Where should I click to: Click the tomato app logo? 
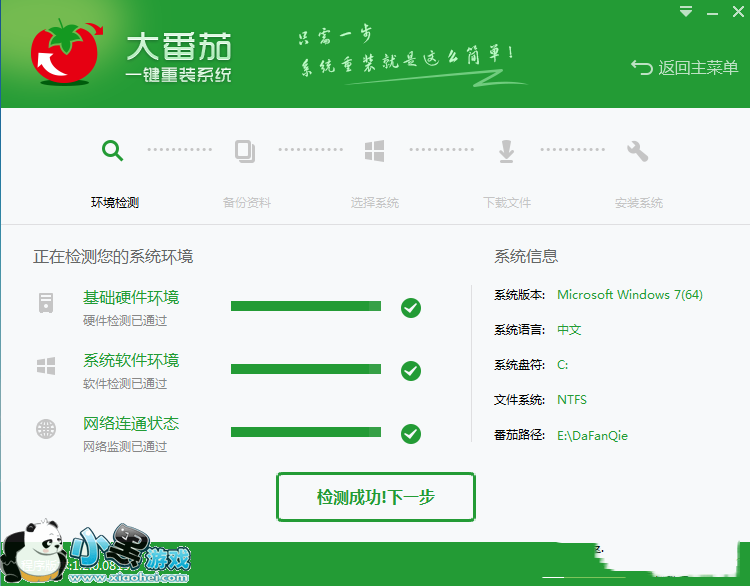[67, 52]
